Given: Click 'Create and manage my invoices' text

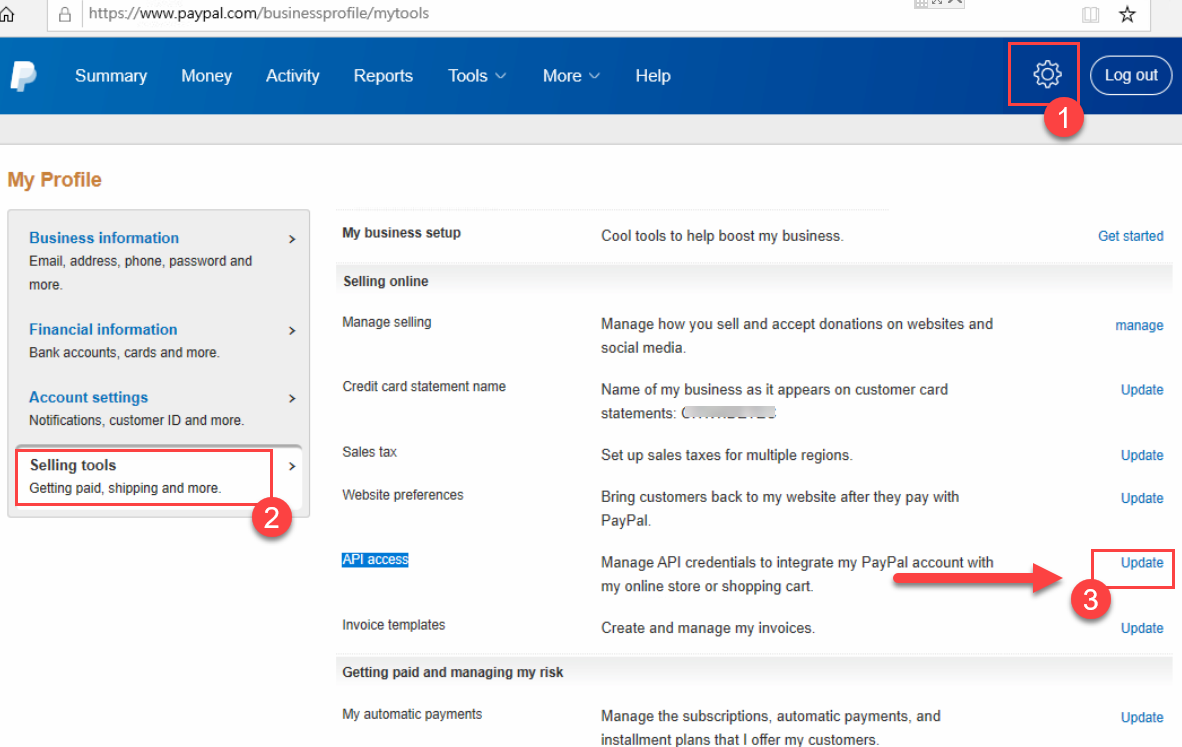Looking at the screenshot, I should click(x=708, y=628).
